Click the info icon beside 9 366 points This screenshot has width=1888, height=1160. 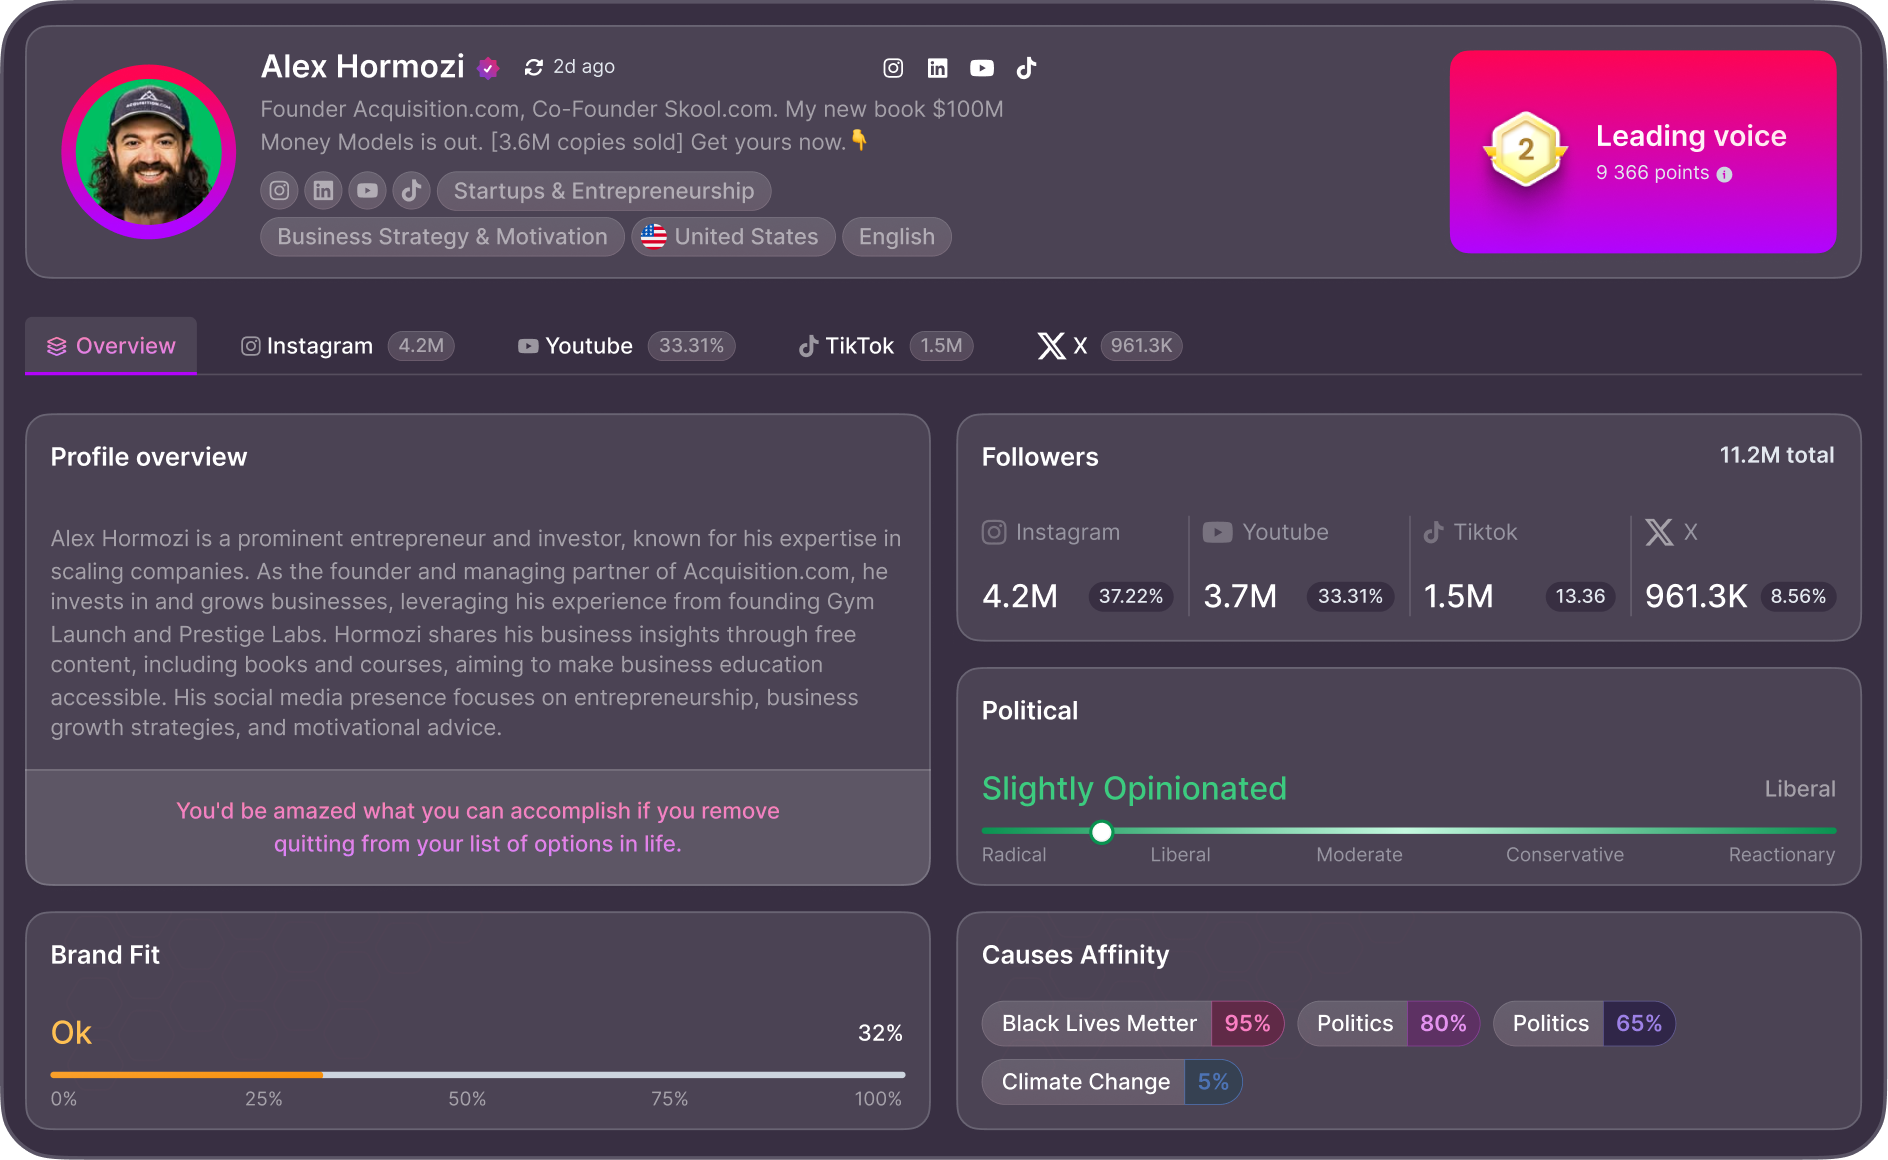click(x=1724, y=174)
